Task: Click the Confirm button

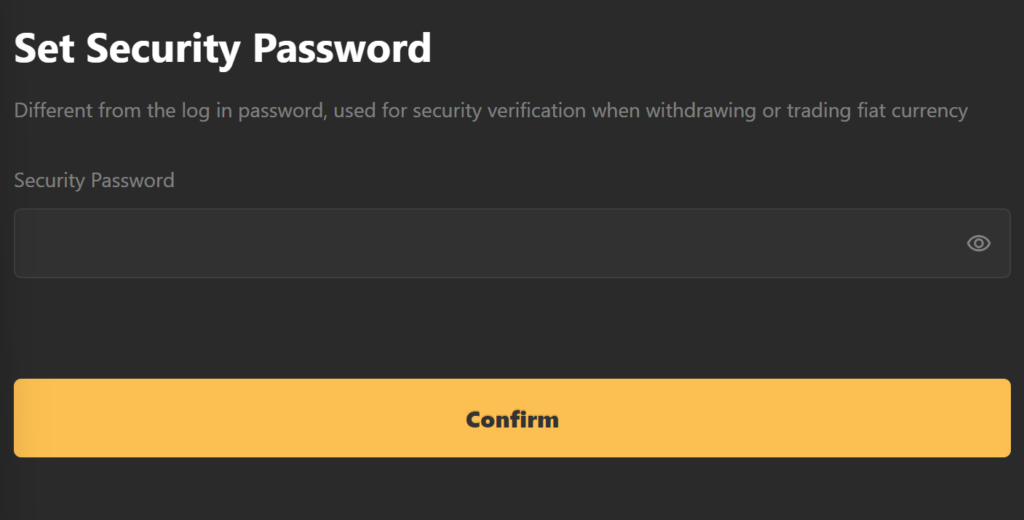Action: [512, 418]
